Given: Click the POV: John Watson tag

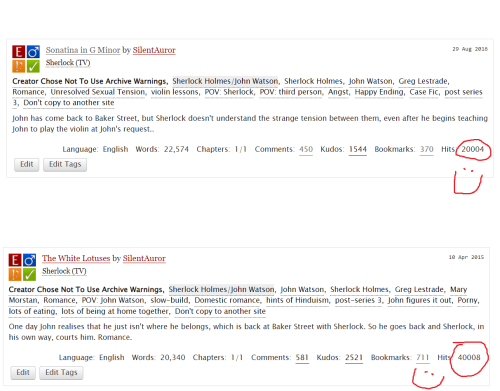Looking at the screenshot, I should coord(113,300).
